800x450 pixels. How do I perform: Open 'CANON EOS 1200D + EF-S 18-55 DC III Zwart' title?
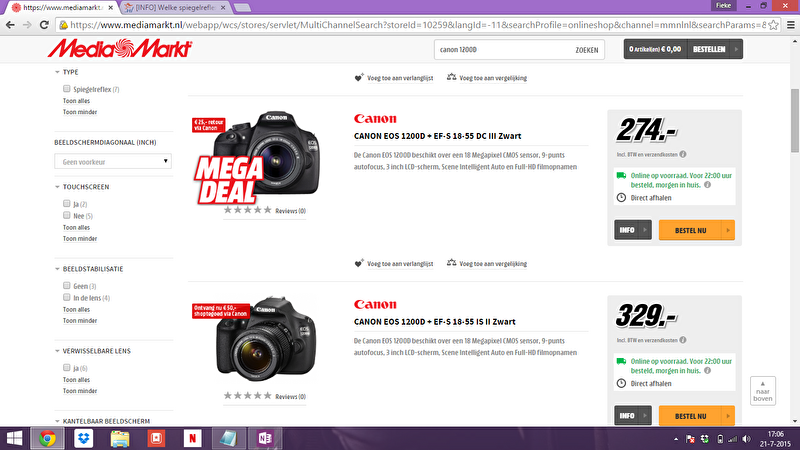coord(438,136)
